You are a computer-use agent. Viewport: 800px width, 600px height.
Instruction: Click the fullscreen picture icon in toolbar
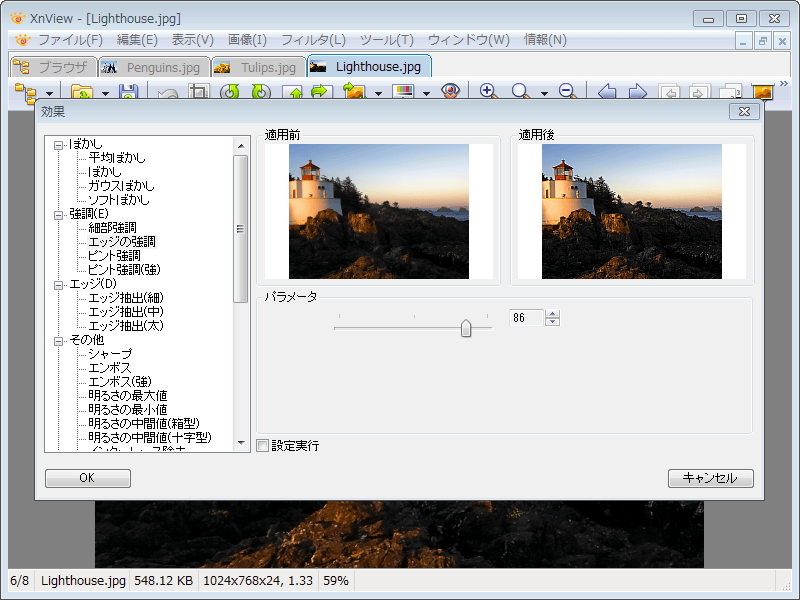click(763, 92)
